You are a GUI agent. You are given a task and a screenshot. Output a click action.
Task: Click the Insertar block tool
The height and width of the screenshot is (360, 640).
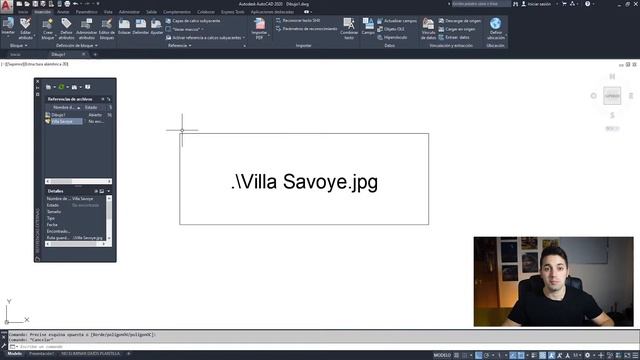tap(8, 27)
